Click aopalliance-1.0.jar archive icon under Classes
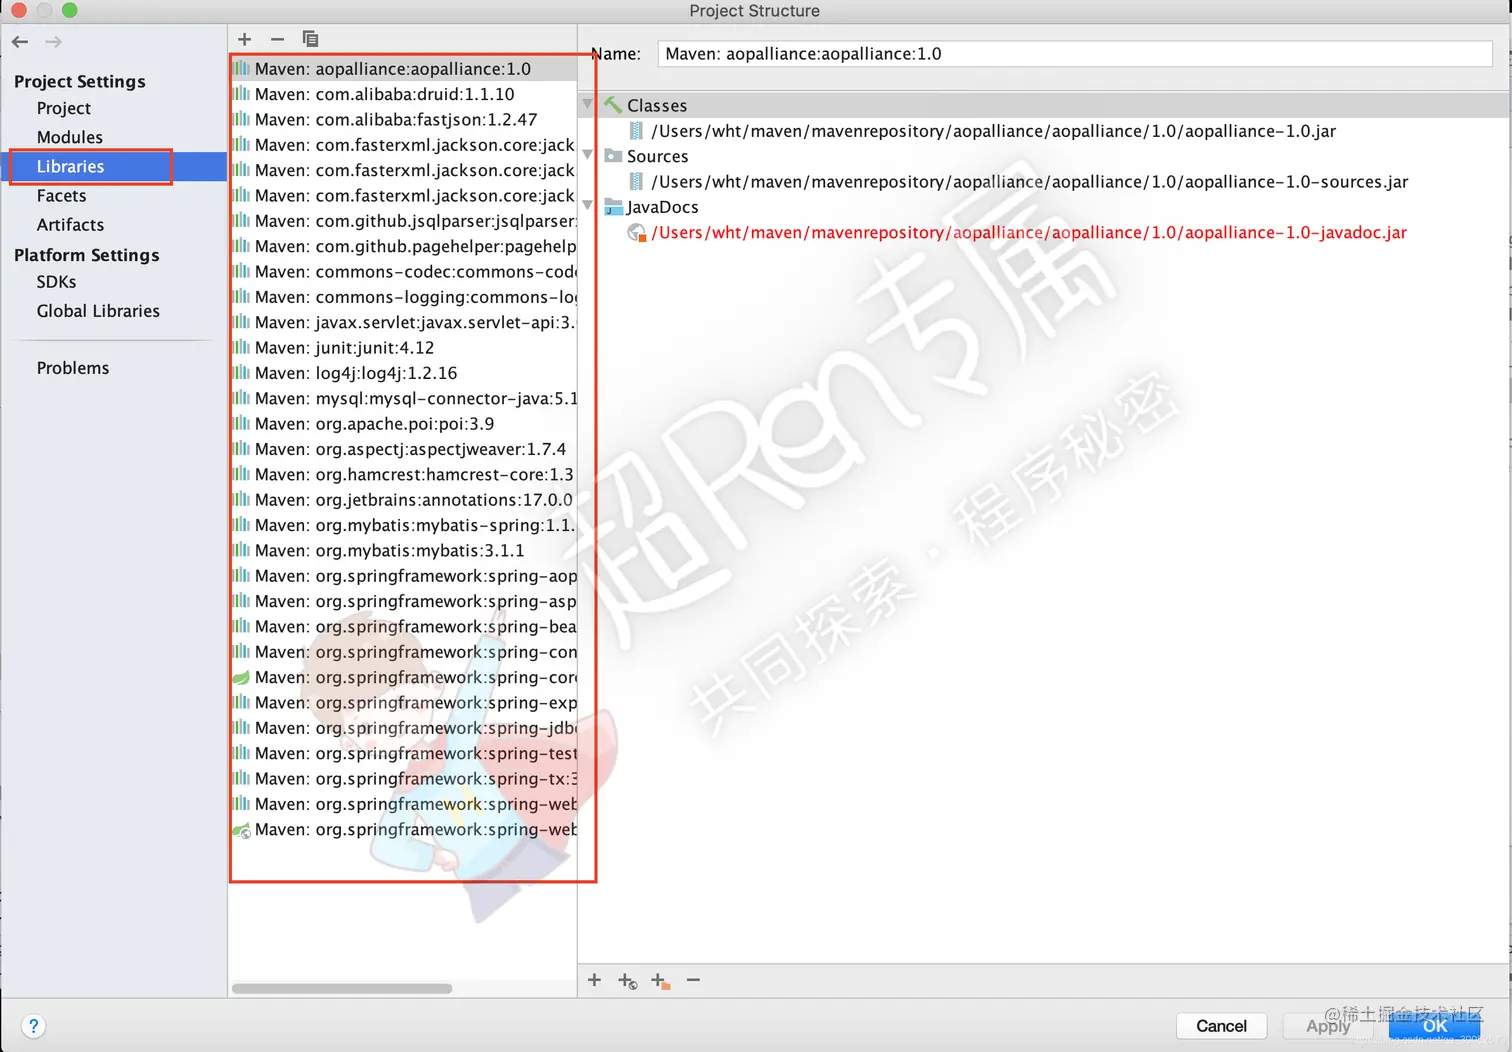This screenshot has height=1052, width=1512. pos(636,131)
